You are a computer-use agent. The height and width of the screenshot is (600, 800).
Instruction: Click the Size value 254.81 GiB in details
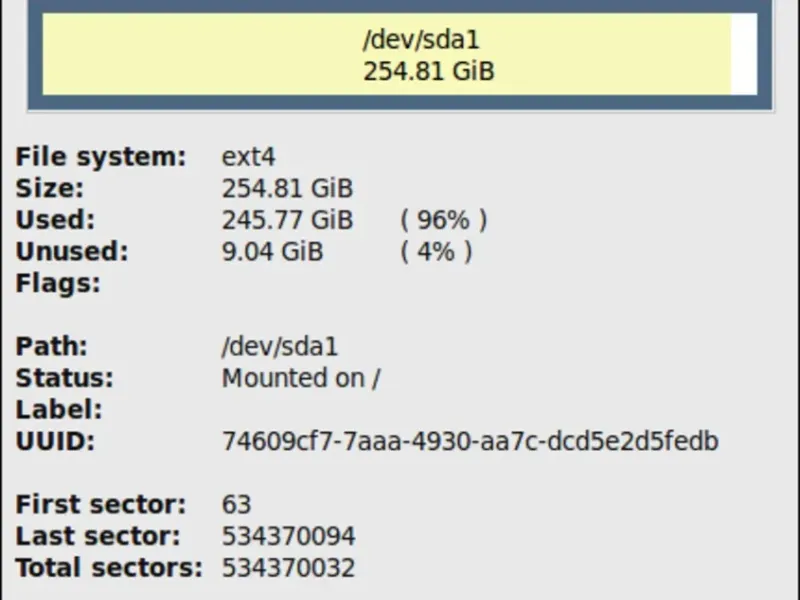point(287,188)
